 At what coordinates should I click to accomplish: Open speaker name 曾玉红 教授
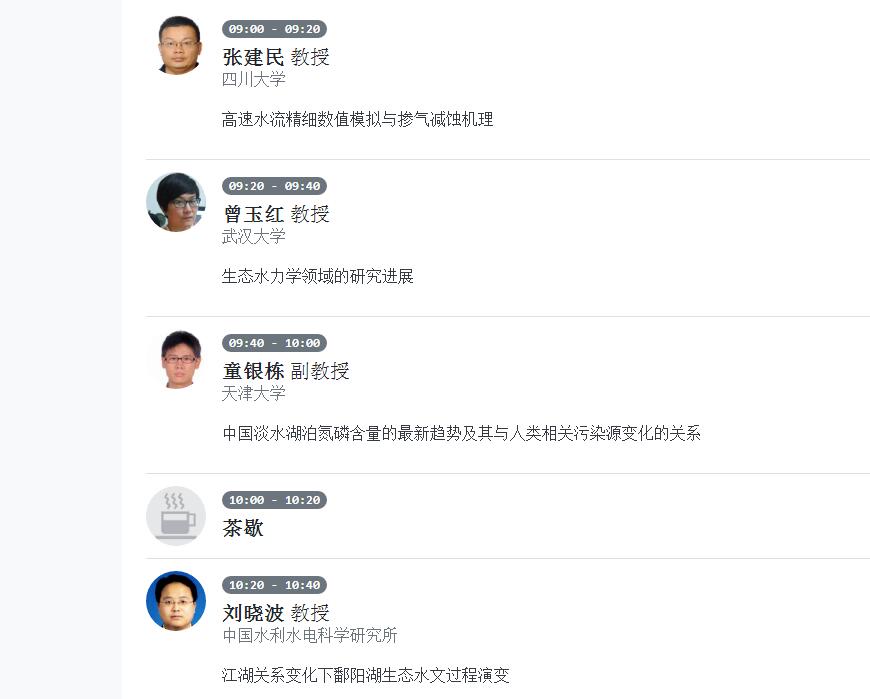[275, 214]
